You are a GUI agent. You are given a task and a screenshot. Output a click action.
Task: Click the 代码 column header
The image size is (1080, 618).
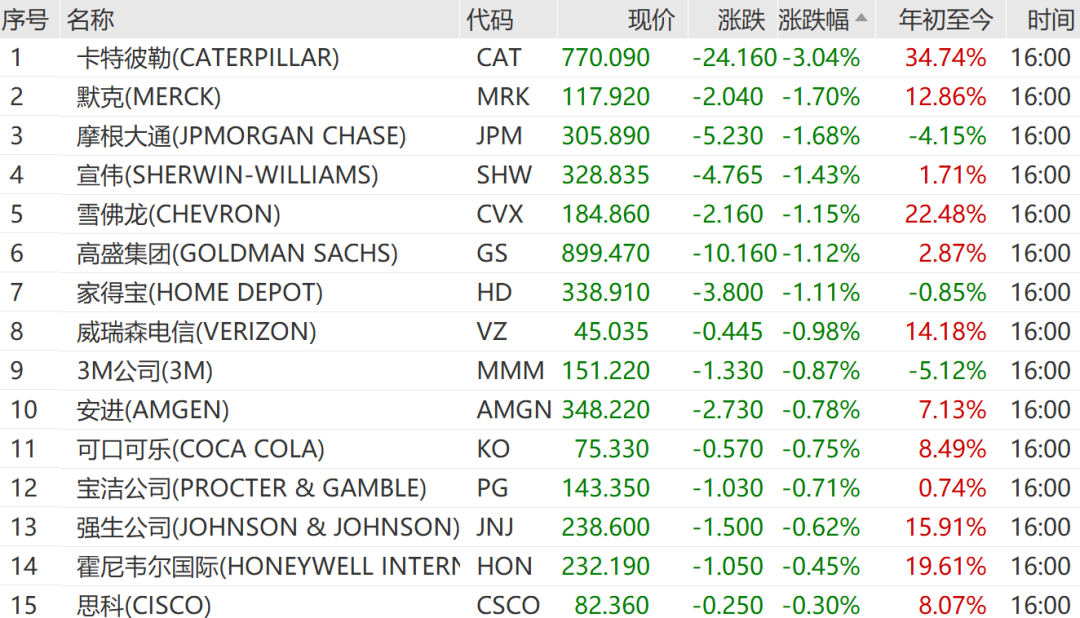pos(489,19)
